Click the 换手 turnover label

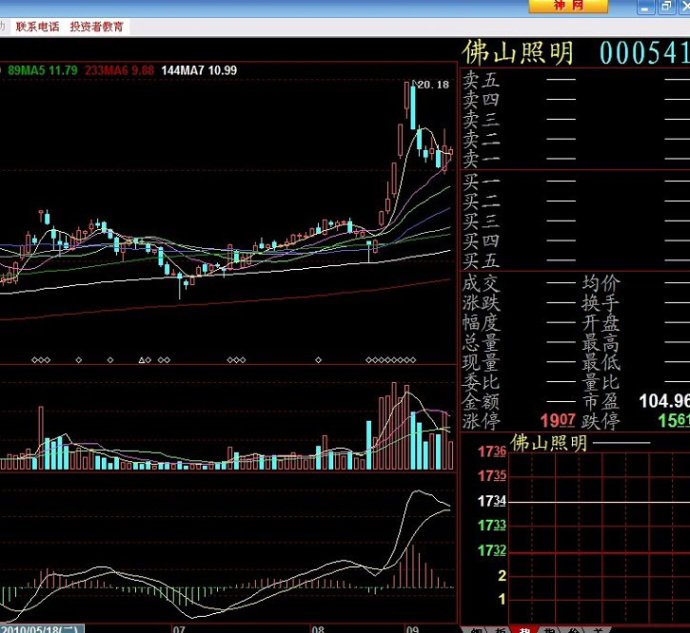601,303
